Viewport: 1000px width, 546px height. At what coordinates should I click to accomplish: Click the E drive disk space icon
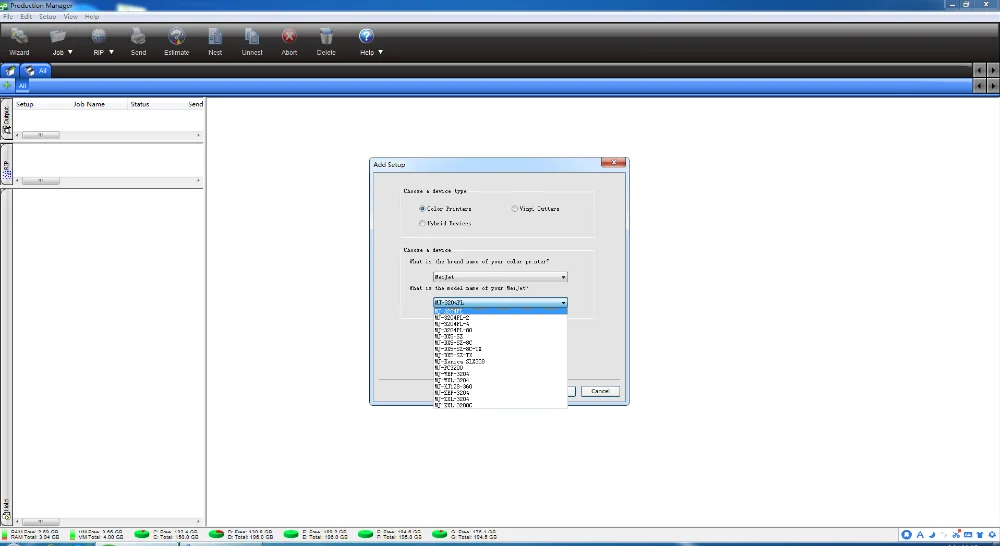click(291, 534)
